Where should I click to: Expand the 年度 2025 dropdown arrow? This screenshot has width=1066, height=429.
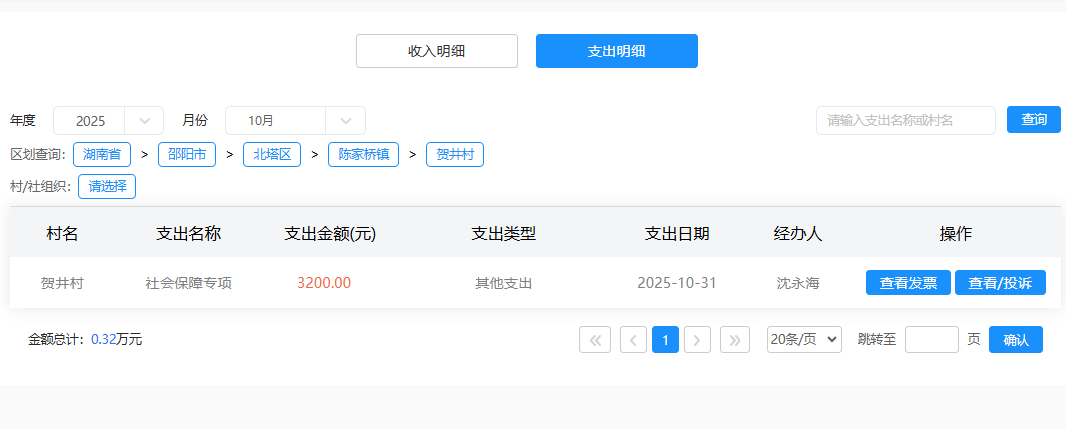click(x=145, y=121)
